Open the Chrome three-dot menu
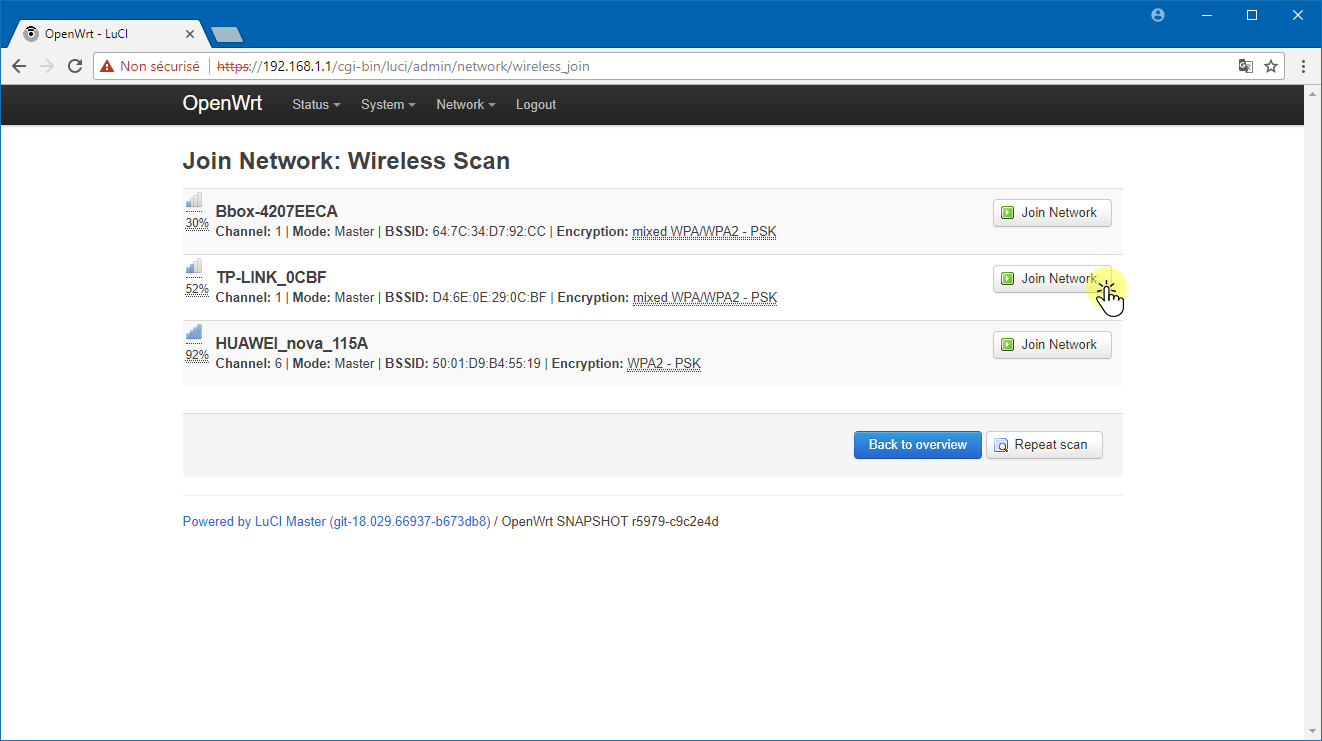Image resolution: width=1322 pixels, height=741 pixels. tap(1303, 66)
